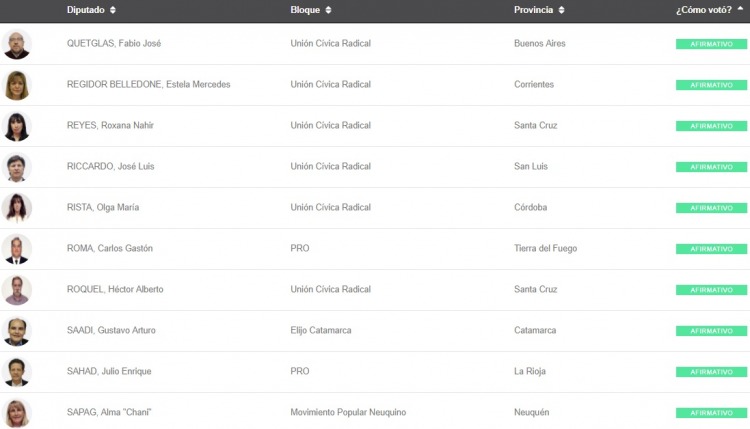Sort by ¿Cómo votó? column
Screen dimensions: 750x429
(x=709, y=10)
